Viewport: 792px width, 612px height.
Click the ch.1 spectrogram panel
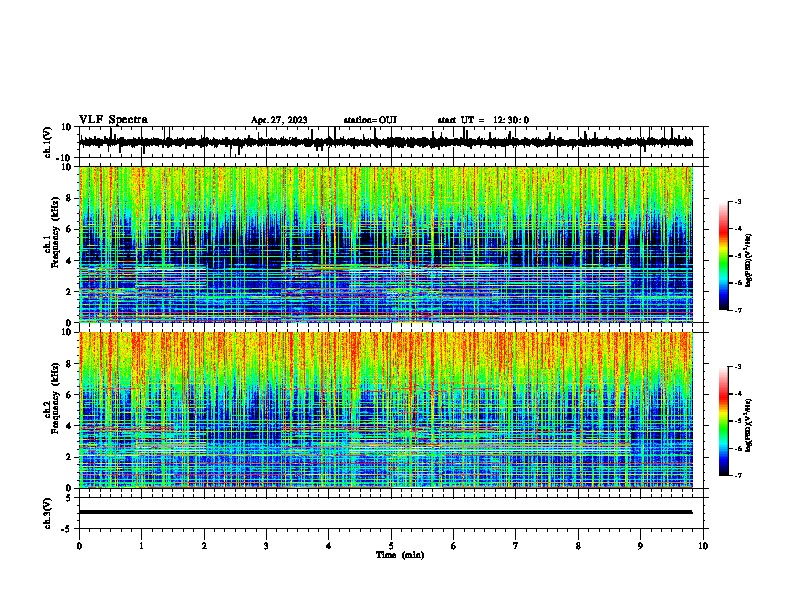tap(385, 244)
